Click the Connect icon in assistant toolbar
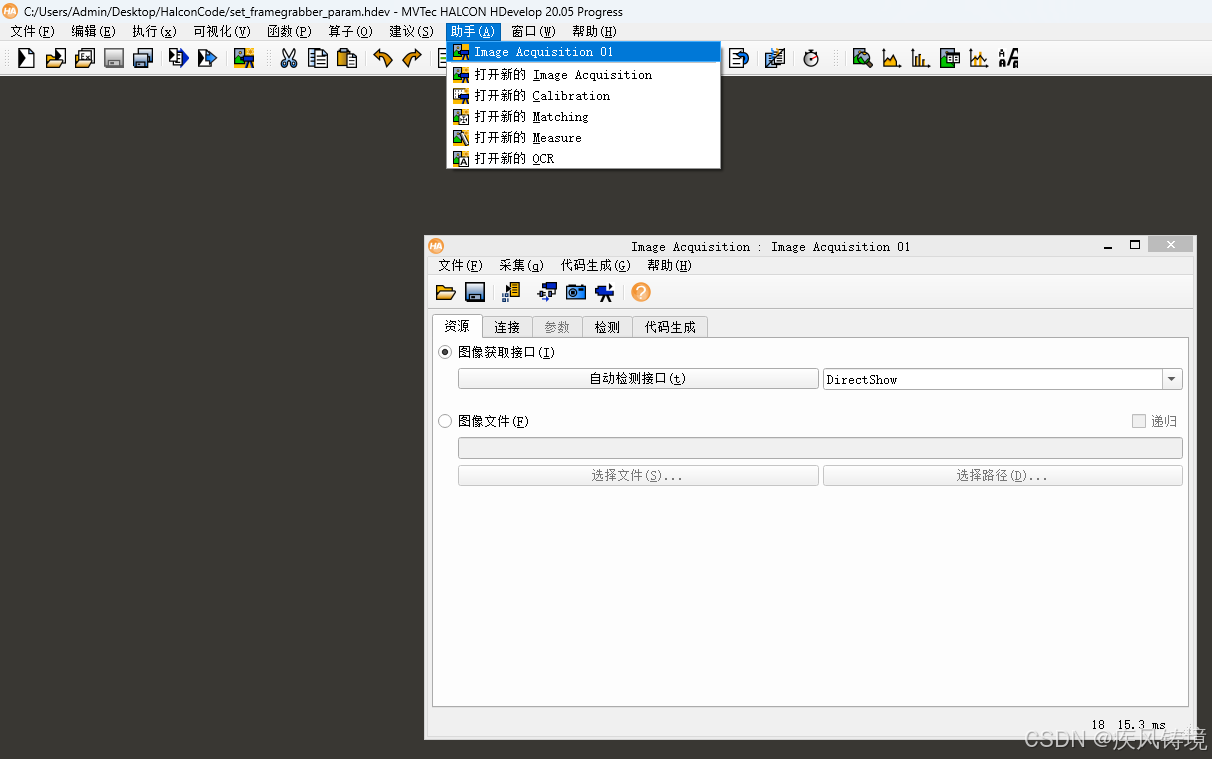Screen dimensions: 1212x759 point(547,292)
